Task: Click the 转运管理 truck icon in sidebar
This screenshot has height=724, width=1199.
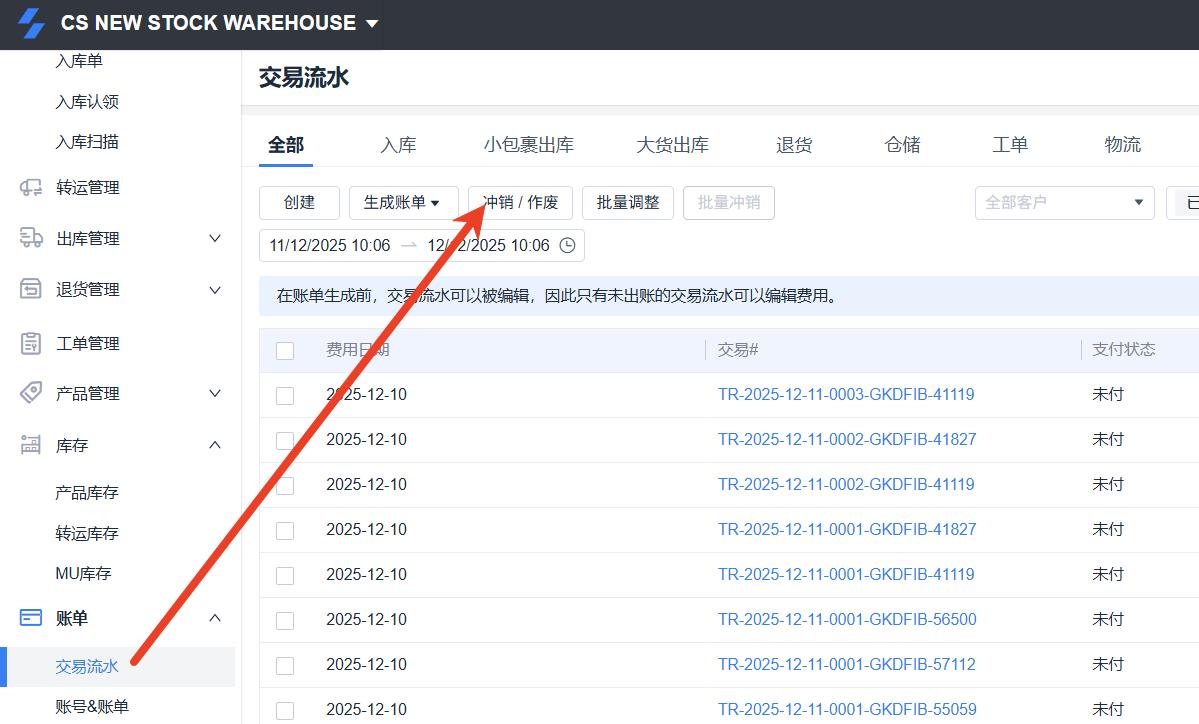Action: point(31,188)
